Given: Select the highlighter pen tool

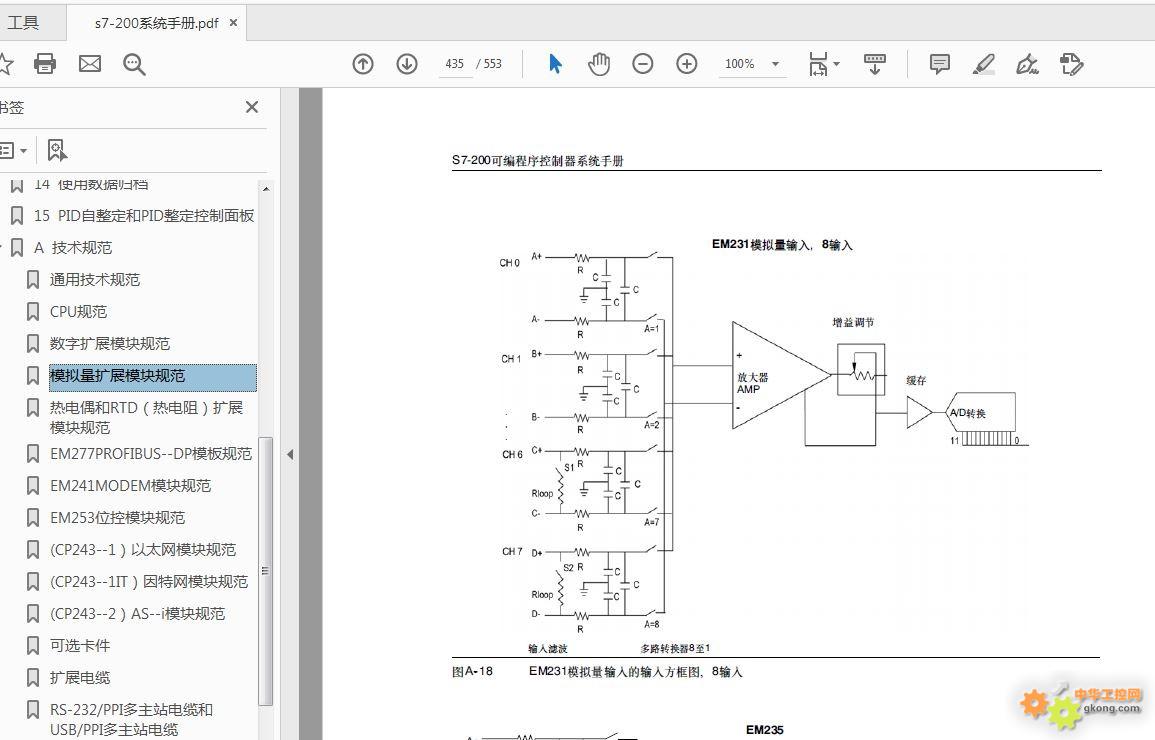Looking at the screenshot, I should coord(983,64).
